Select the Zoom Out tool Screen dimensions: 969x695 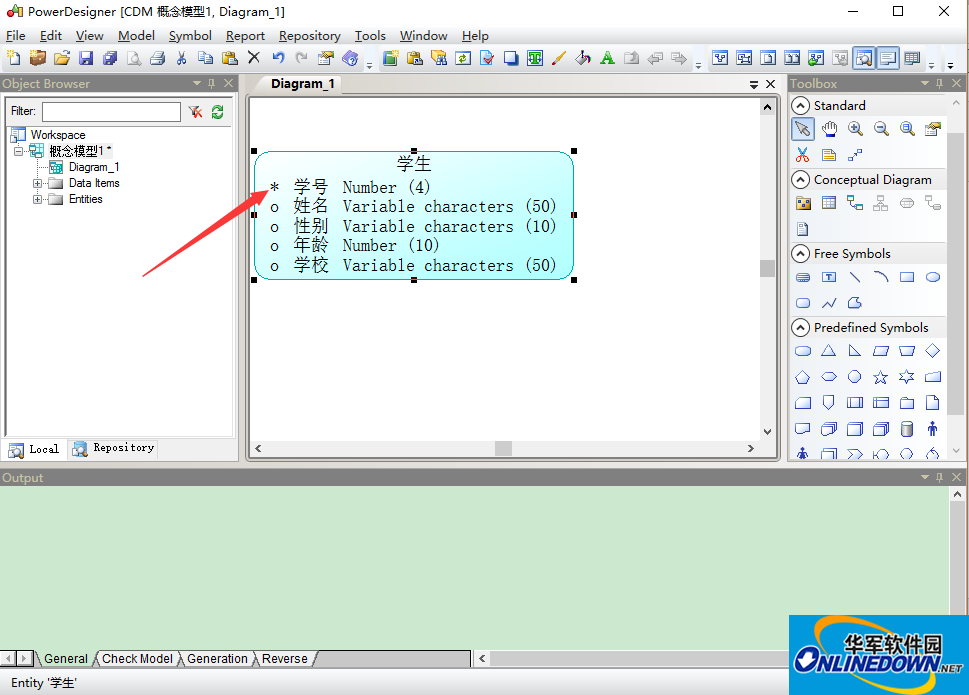click(881, 128)
